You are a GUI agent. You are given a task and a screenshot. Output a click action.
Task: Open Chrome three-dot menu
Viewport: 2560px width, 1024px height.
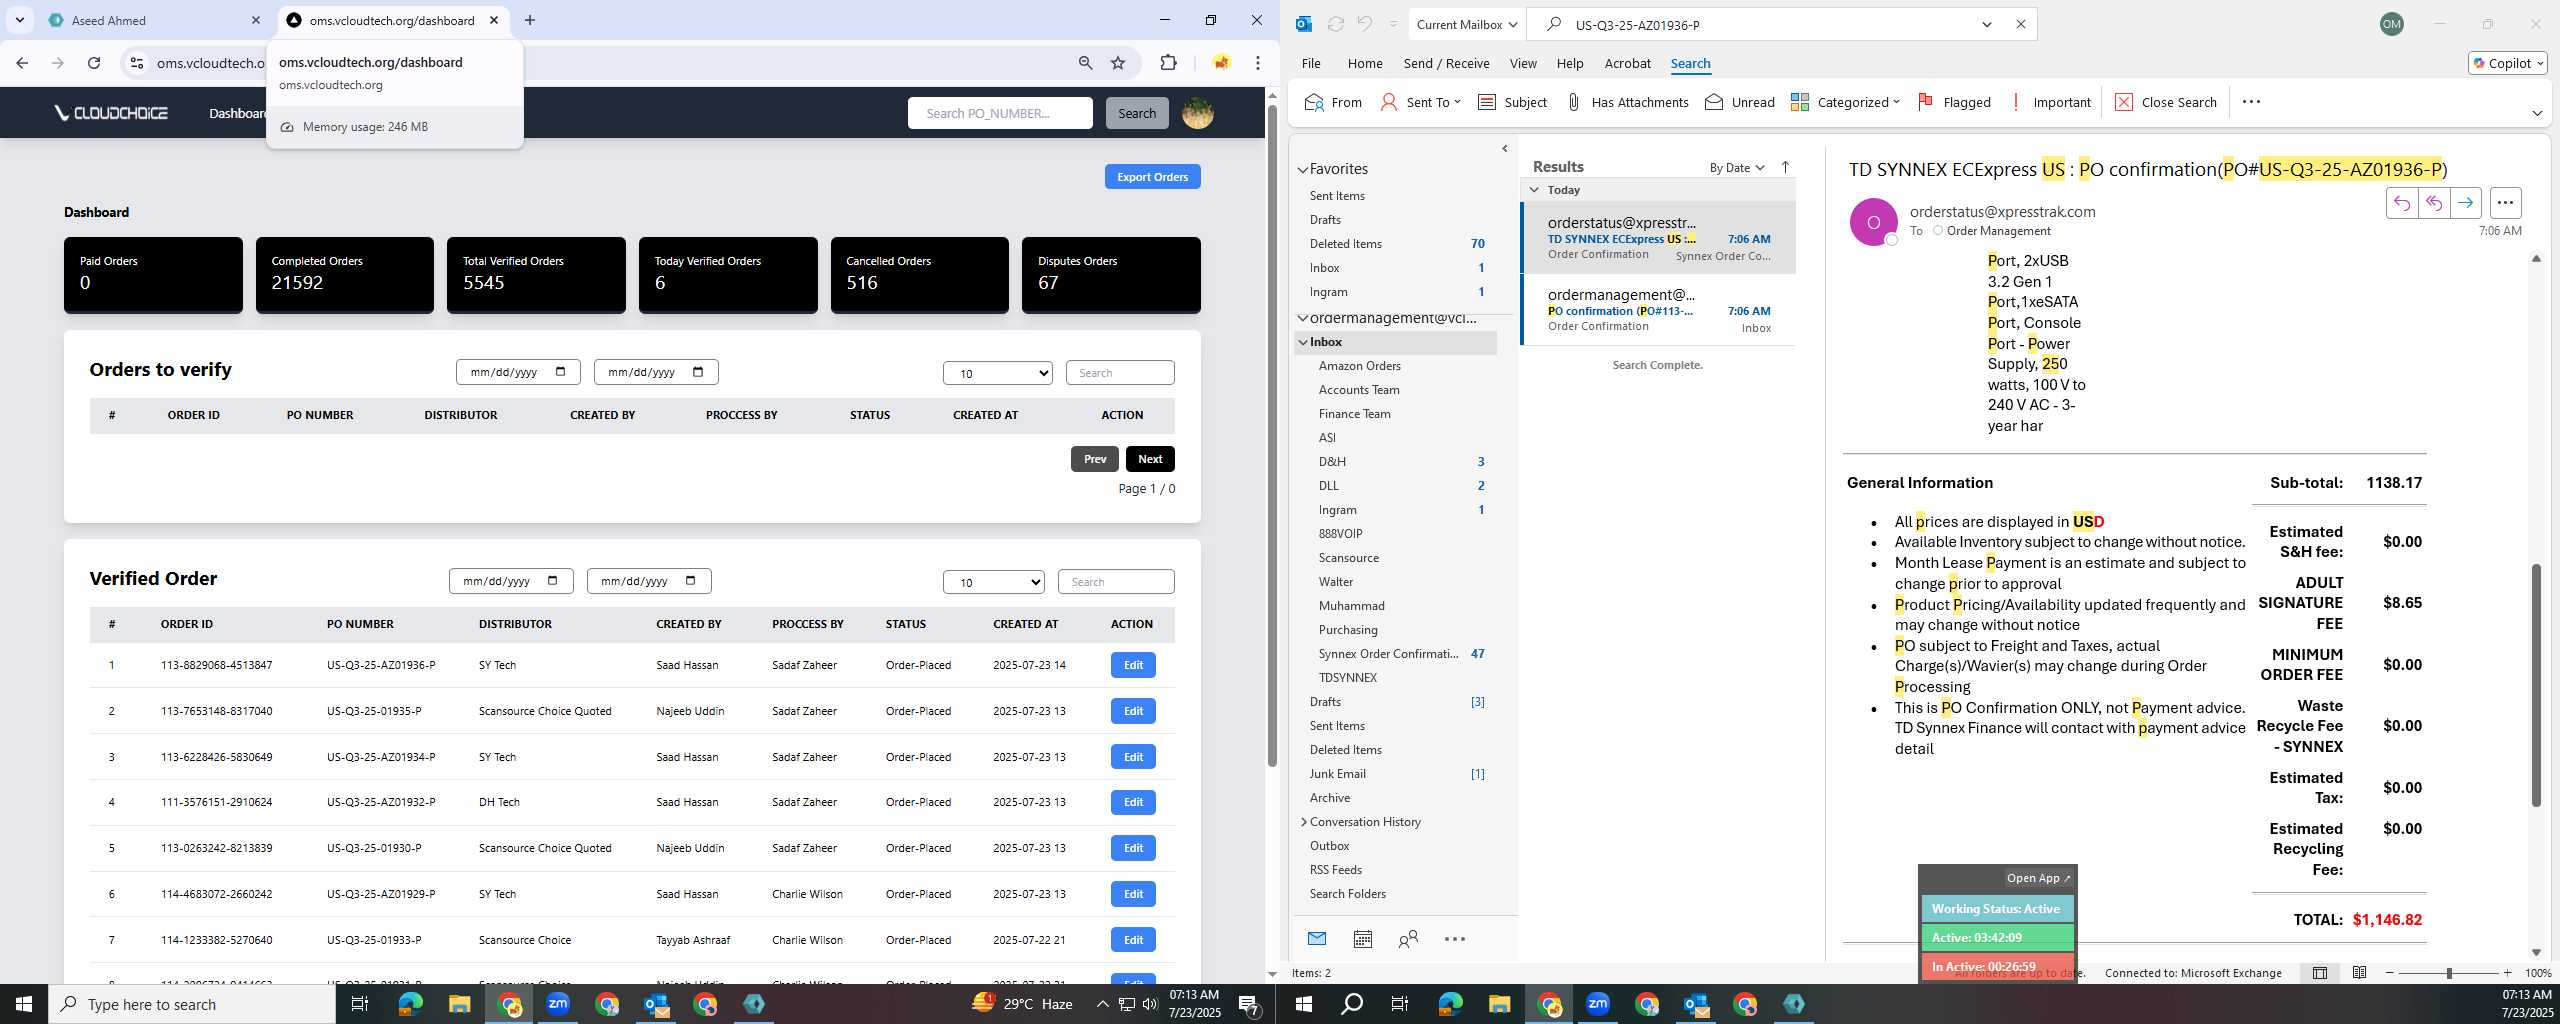[x=1258, y=63]
